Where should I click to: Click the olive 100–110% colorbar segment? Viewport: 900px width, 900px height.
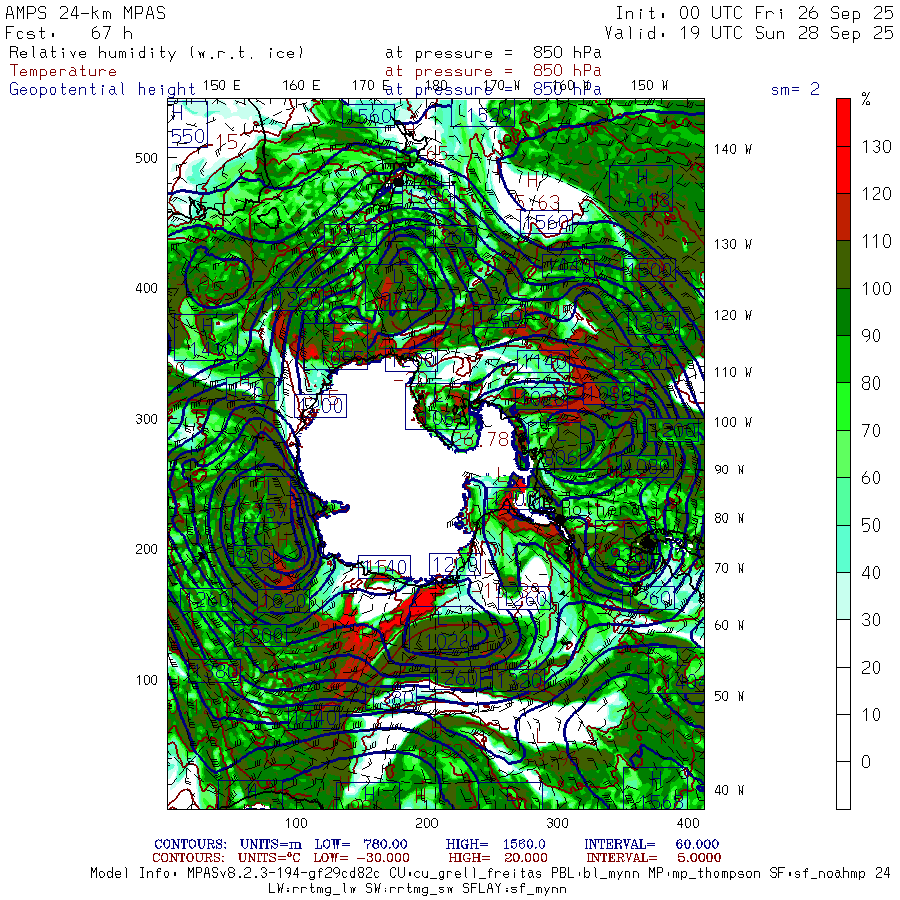tap(843, 264)
